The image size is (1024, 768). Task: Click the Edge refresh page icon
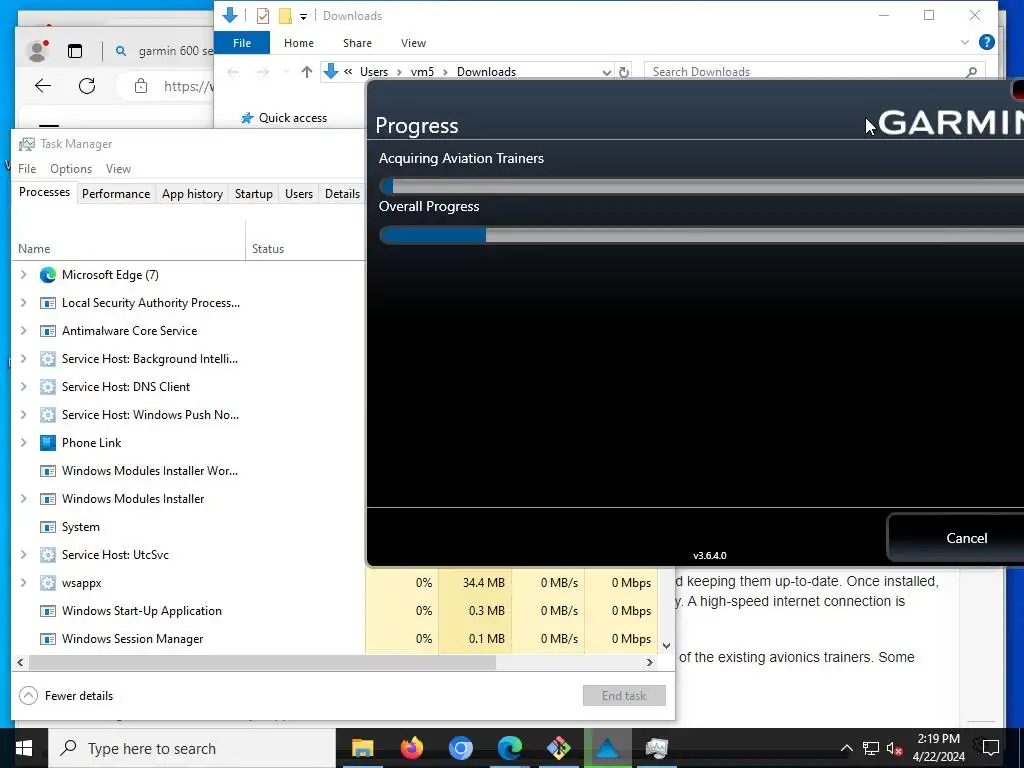(87, 86)
